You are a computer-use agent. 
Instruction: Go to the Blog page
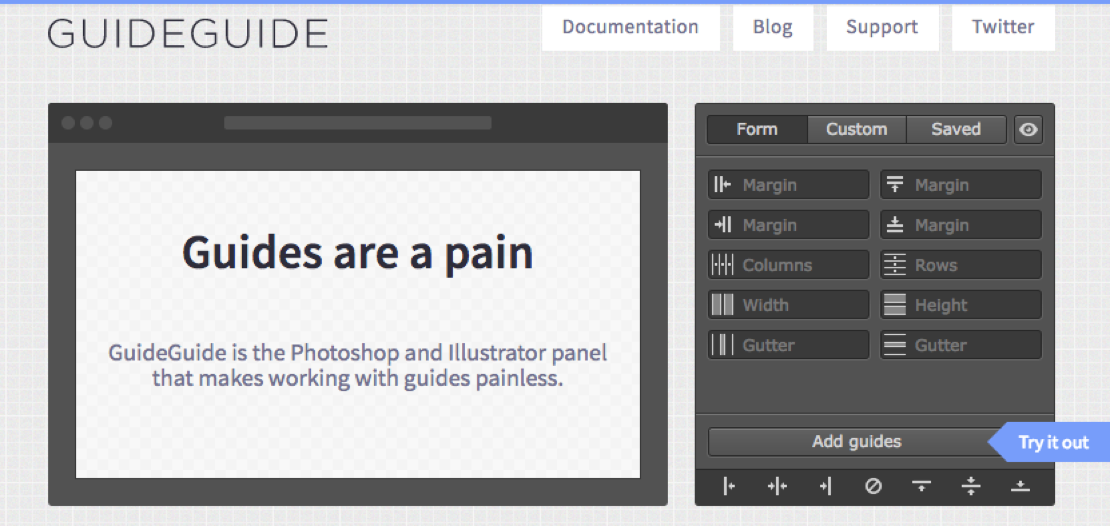point(773,28)
